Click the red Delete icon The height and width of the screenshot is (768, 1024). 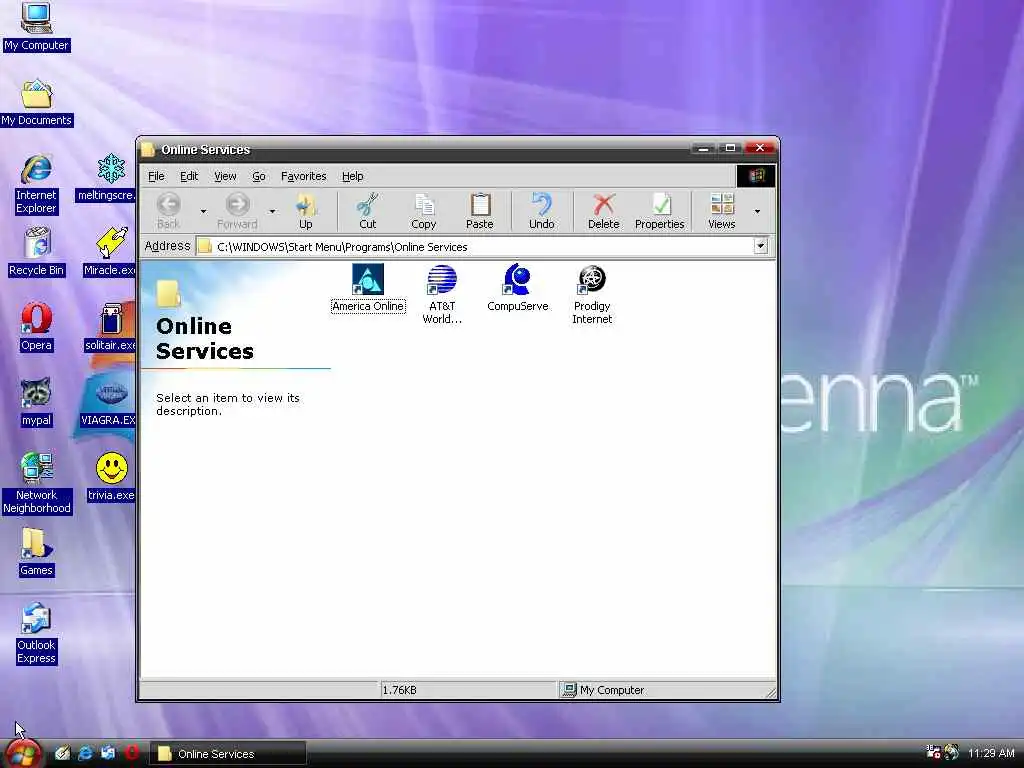[x=603, y=204]
